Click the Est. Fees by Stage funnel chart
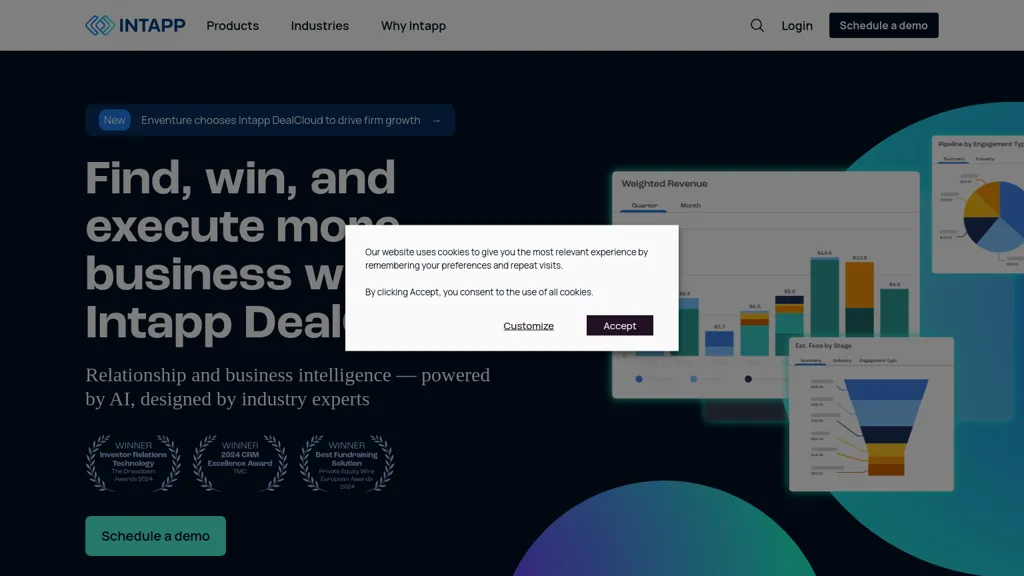The width and height of the screenshot is (1024, 576). pos(886,426)
